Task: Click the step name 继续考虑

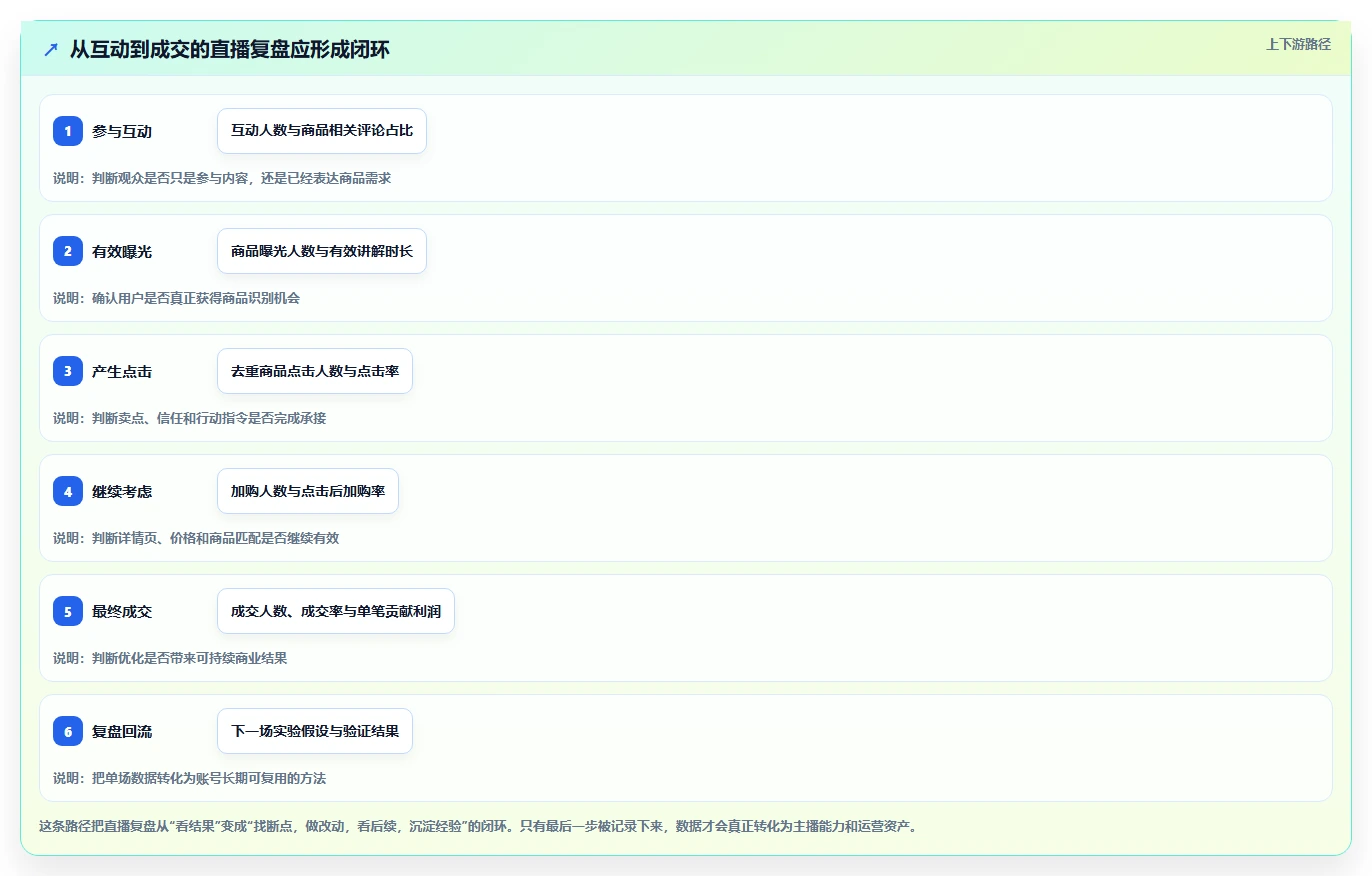Action: (x=122, y=492)
